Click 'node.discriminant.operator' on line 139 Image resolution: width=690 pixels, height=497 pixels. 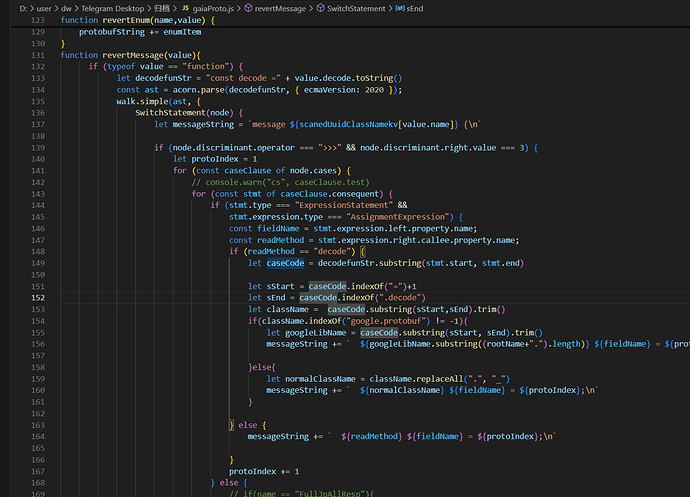233,147
